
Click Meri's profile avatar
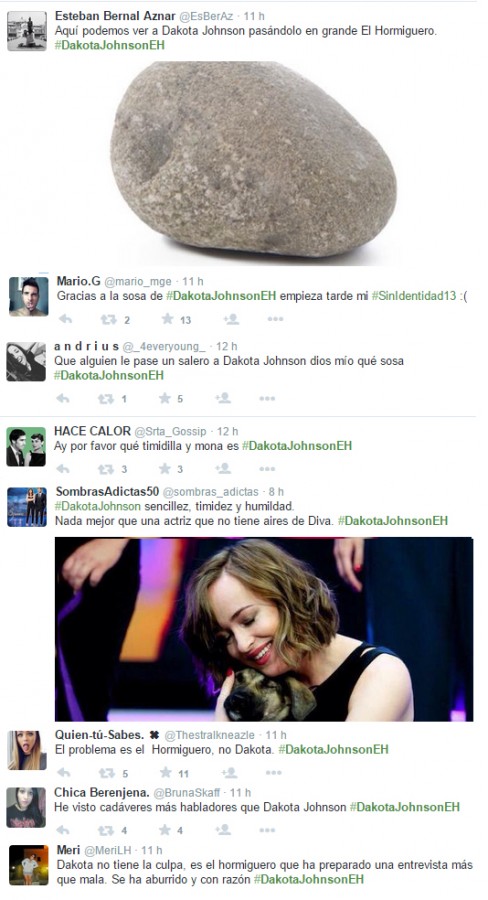28,864
